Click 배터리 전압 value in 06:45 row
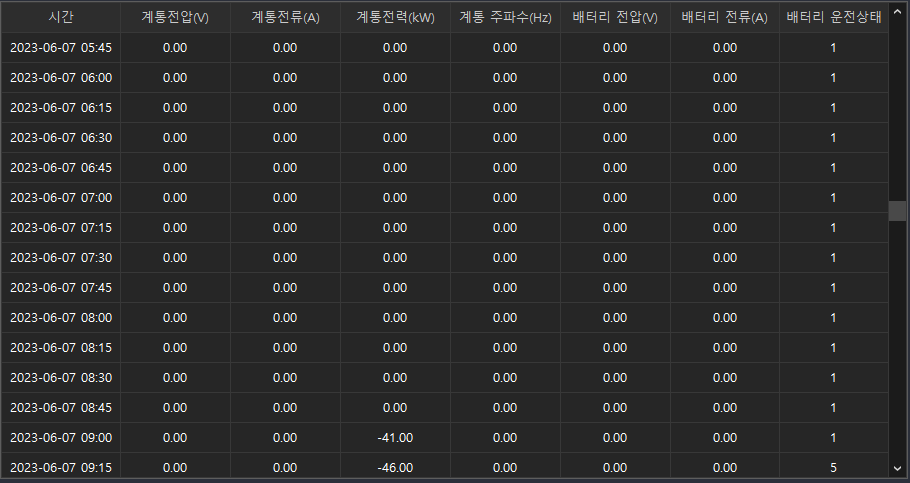The width and height of the screenshot is (910, 483). pyautogui.click(x=615, y=168)
